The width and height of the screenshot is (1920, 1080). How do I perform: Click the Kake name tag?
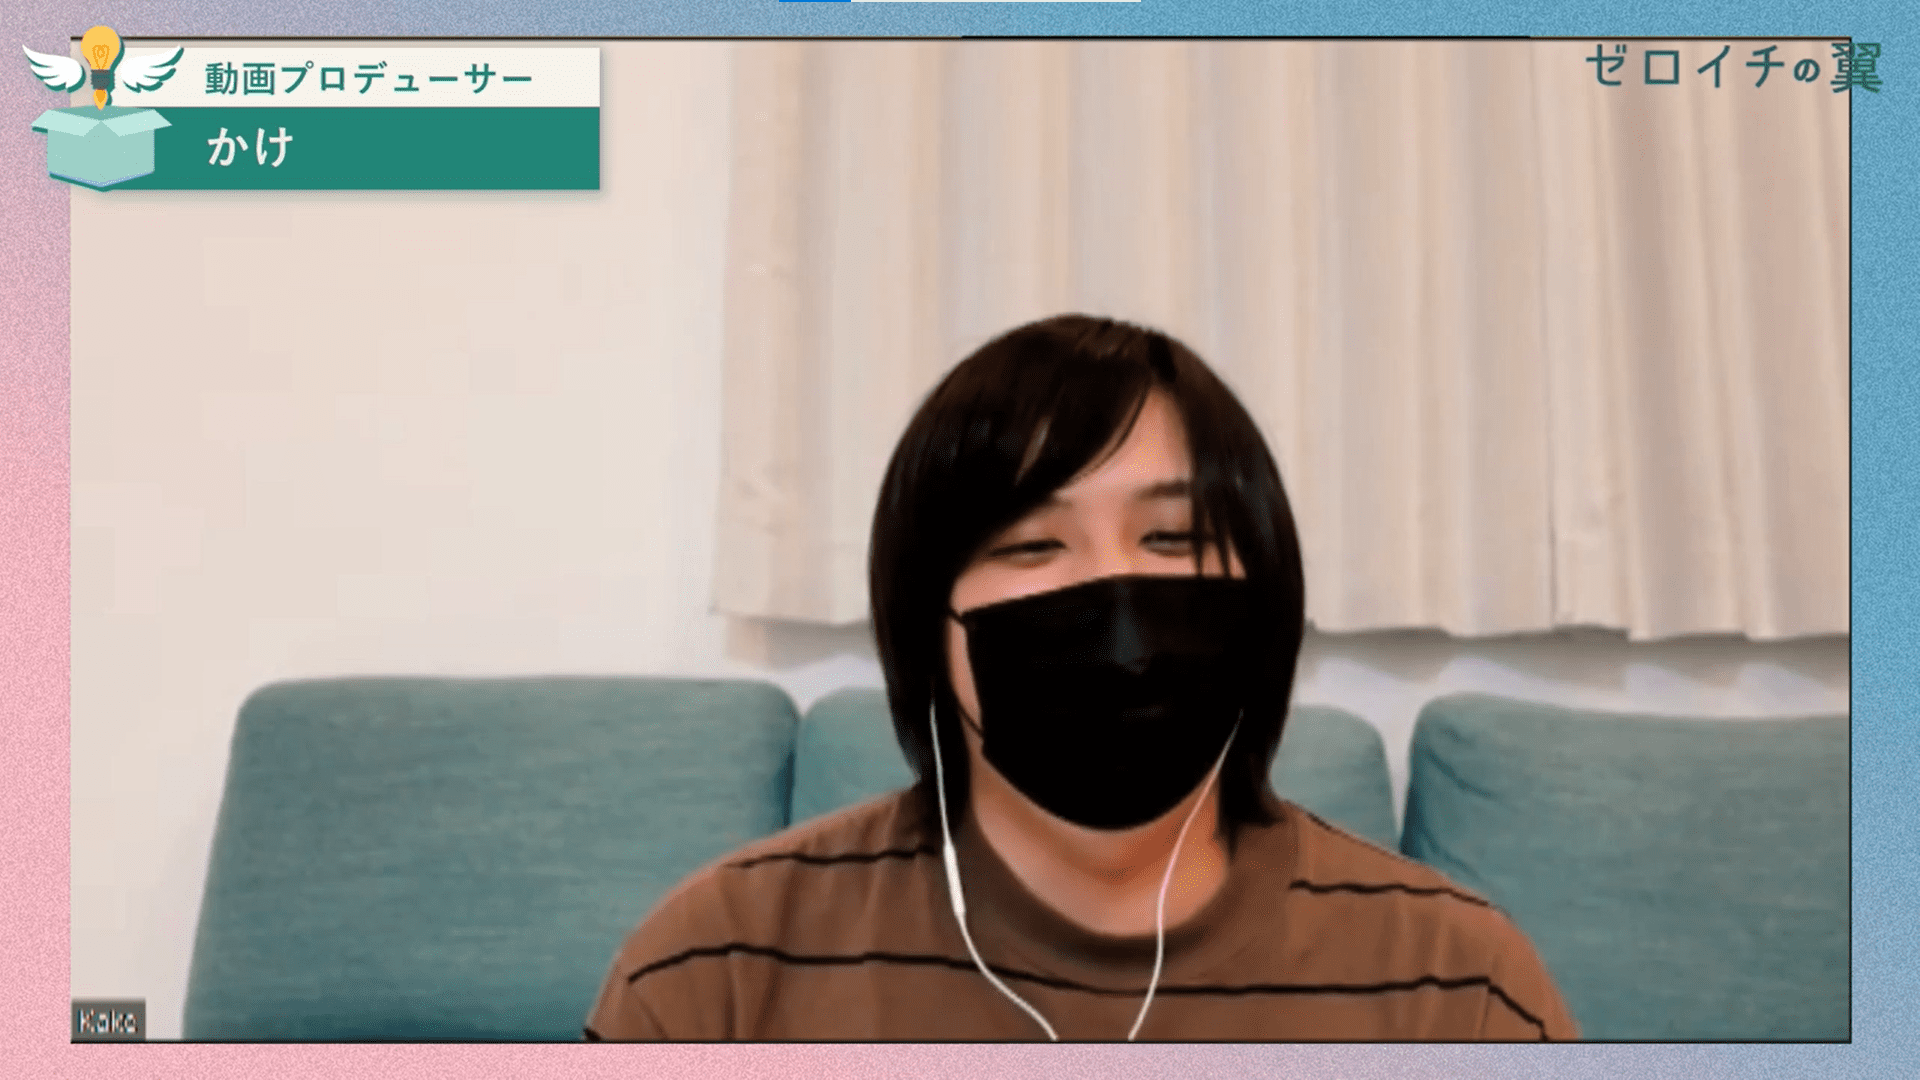point(108,1020)
